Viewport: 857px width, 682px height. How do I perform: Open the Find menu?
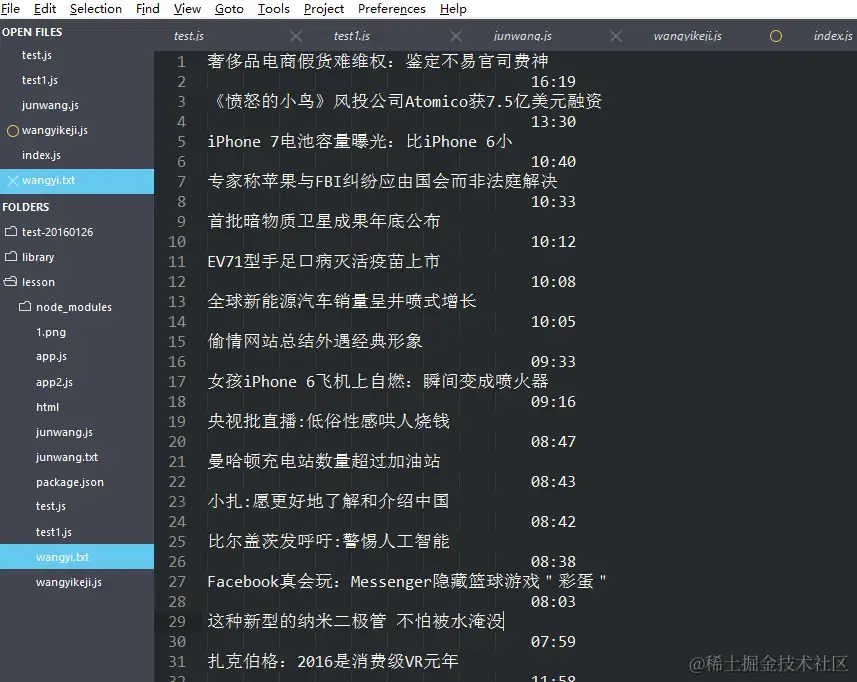[148, 9]
